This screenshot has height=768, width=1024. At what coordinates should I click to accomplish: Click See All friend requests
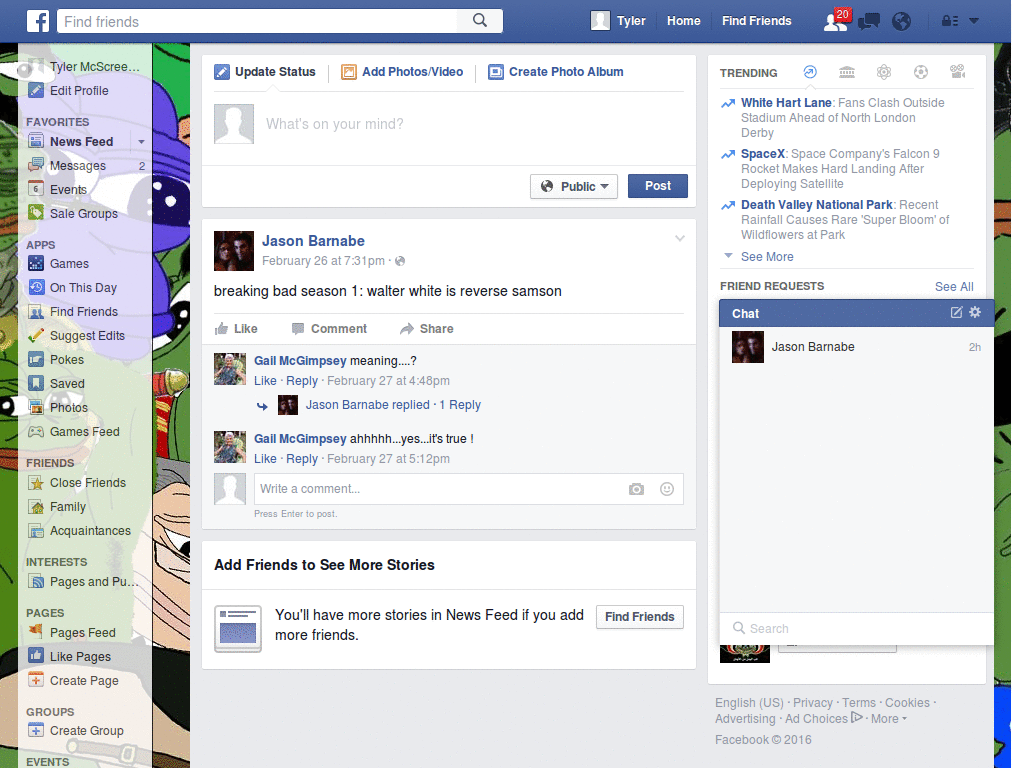pos(954,286)
